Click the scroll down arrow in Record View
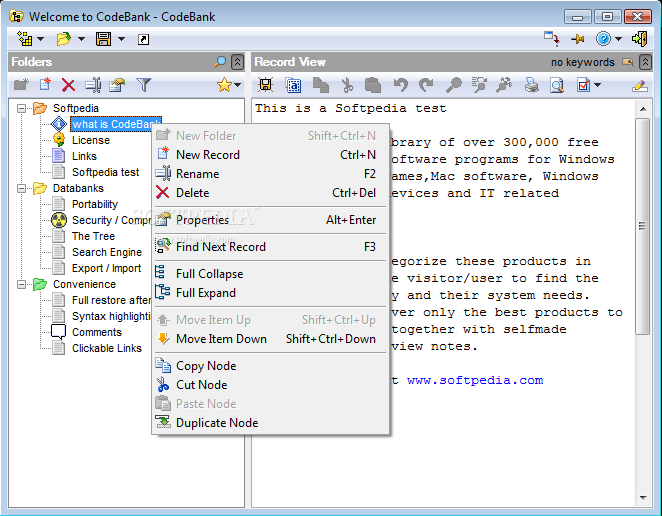The width and height of the screenshot is (662, 516). (x=643, y=498)
